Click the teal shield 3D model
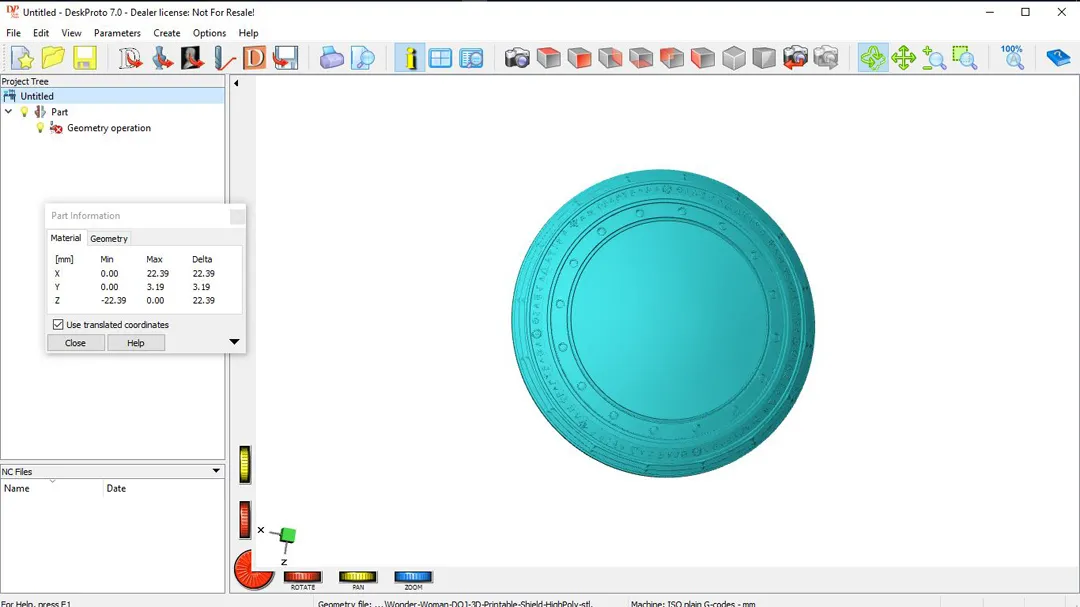 [663, 323]
